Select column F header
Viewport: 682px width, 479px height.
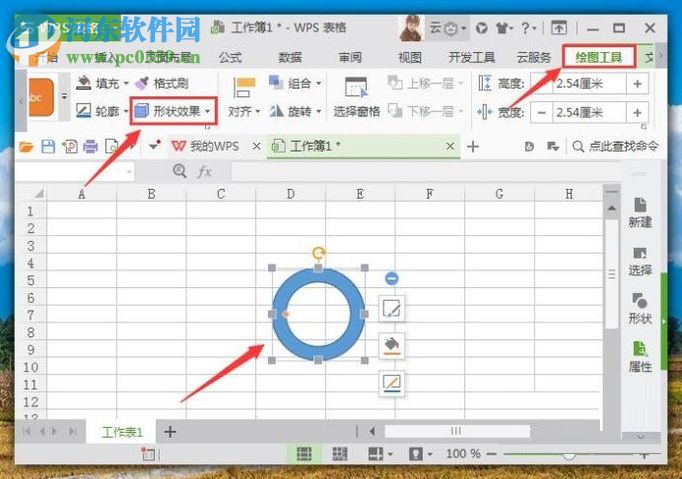(430, 194)
